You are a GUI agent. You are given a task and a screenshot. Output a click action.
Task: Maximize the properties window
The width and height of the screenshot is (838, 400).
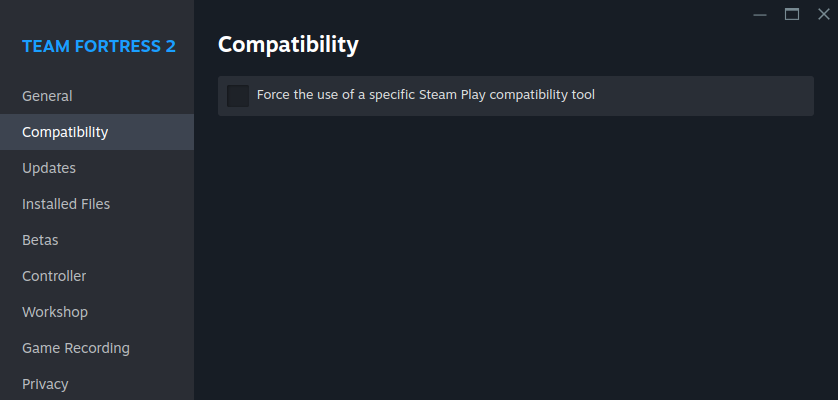coord(792,14)
